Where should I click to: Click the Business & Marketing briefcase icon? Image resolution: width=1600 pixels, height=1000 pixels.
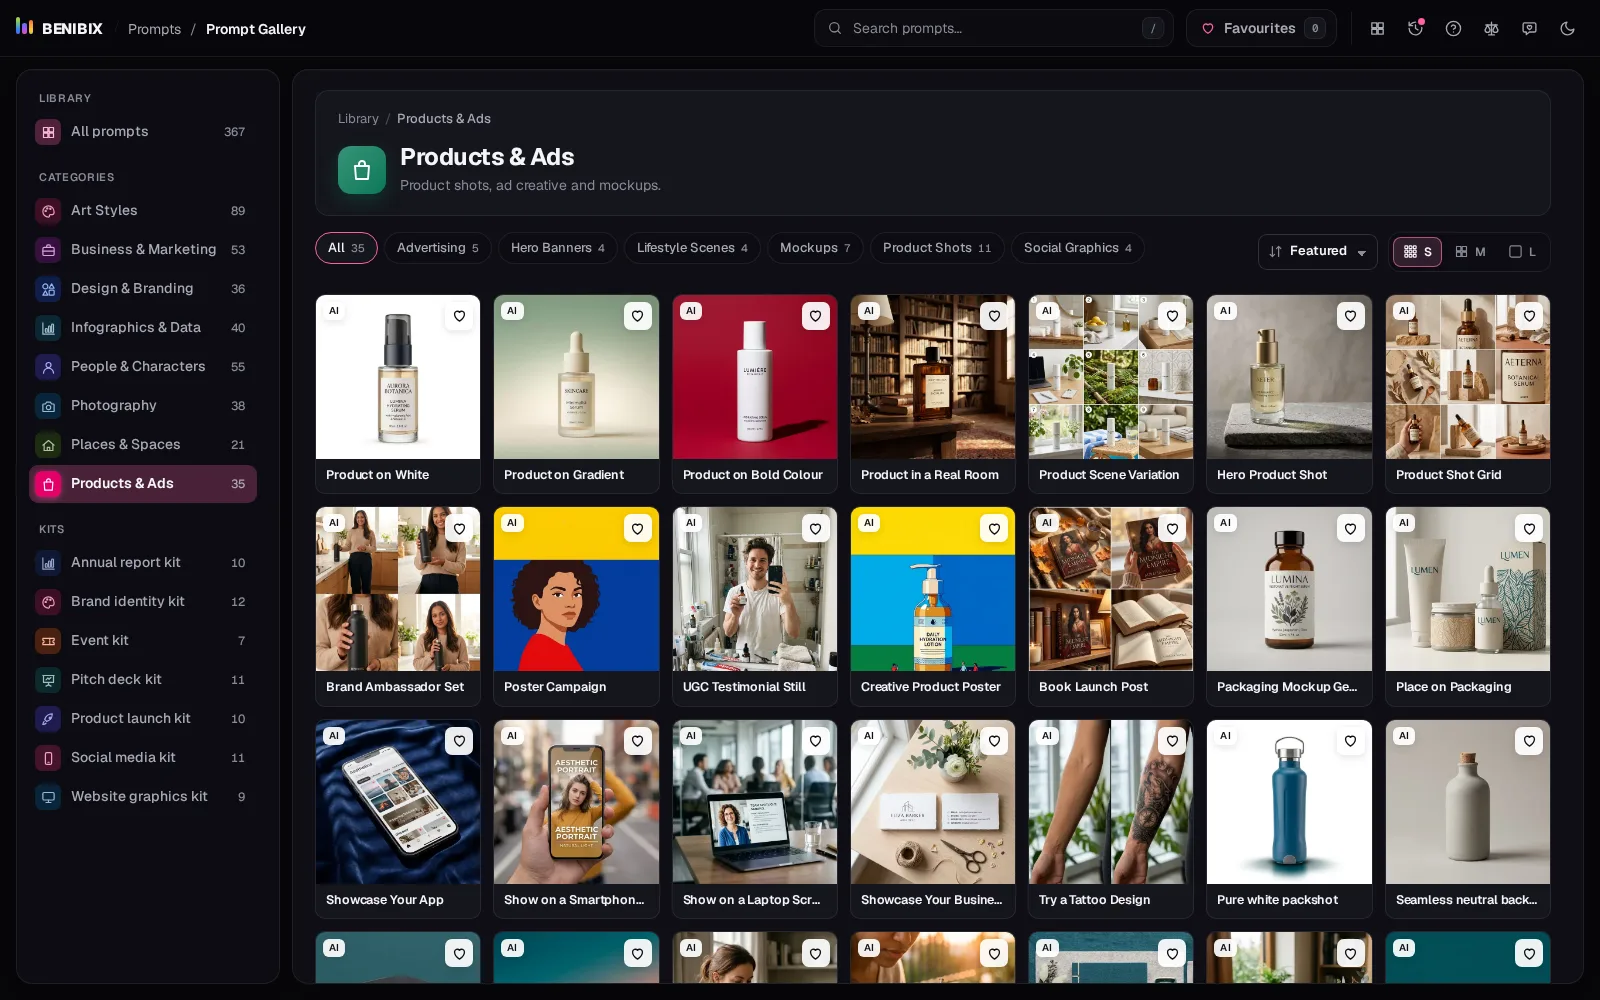48,250
